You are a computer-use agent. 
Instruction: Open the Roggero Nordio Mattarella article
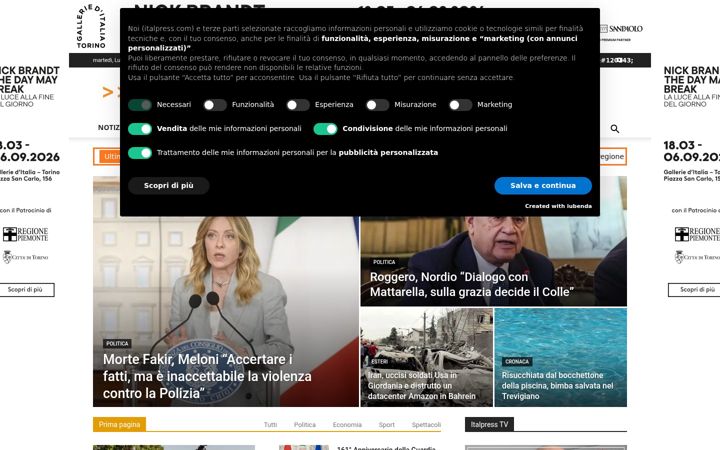[472, 284]
